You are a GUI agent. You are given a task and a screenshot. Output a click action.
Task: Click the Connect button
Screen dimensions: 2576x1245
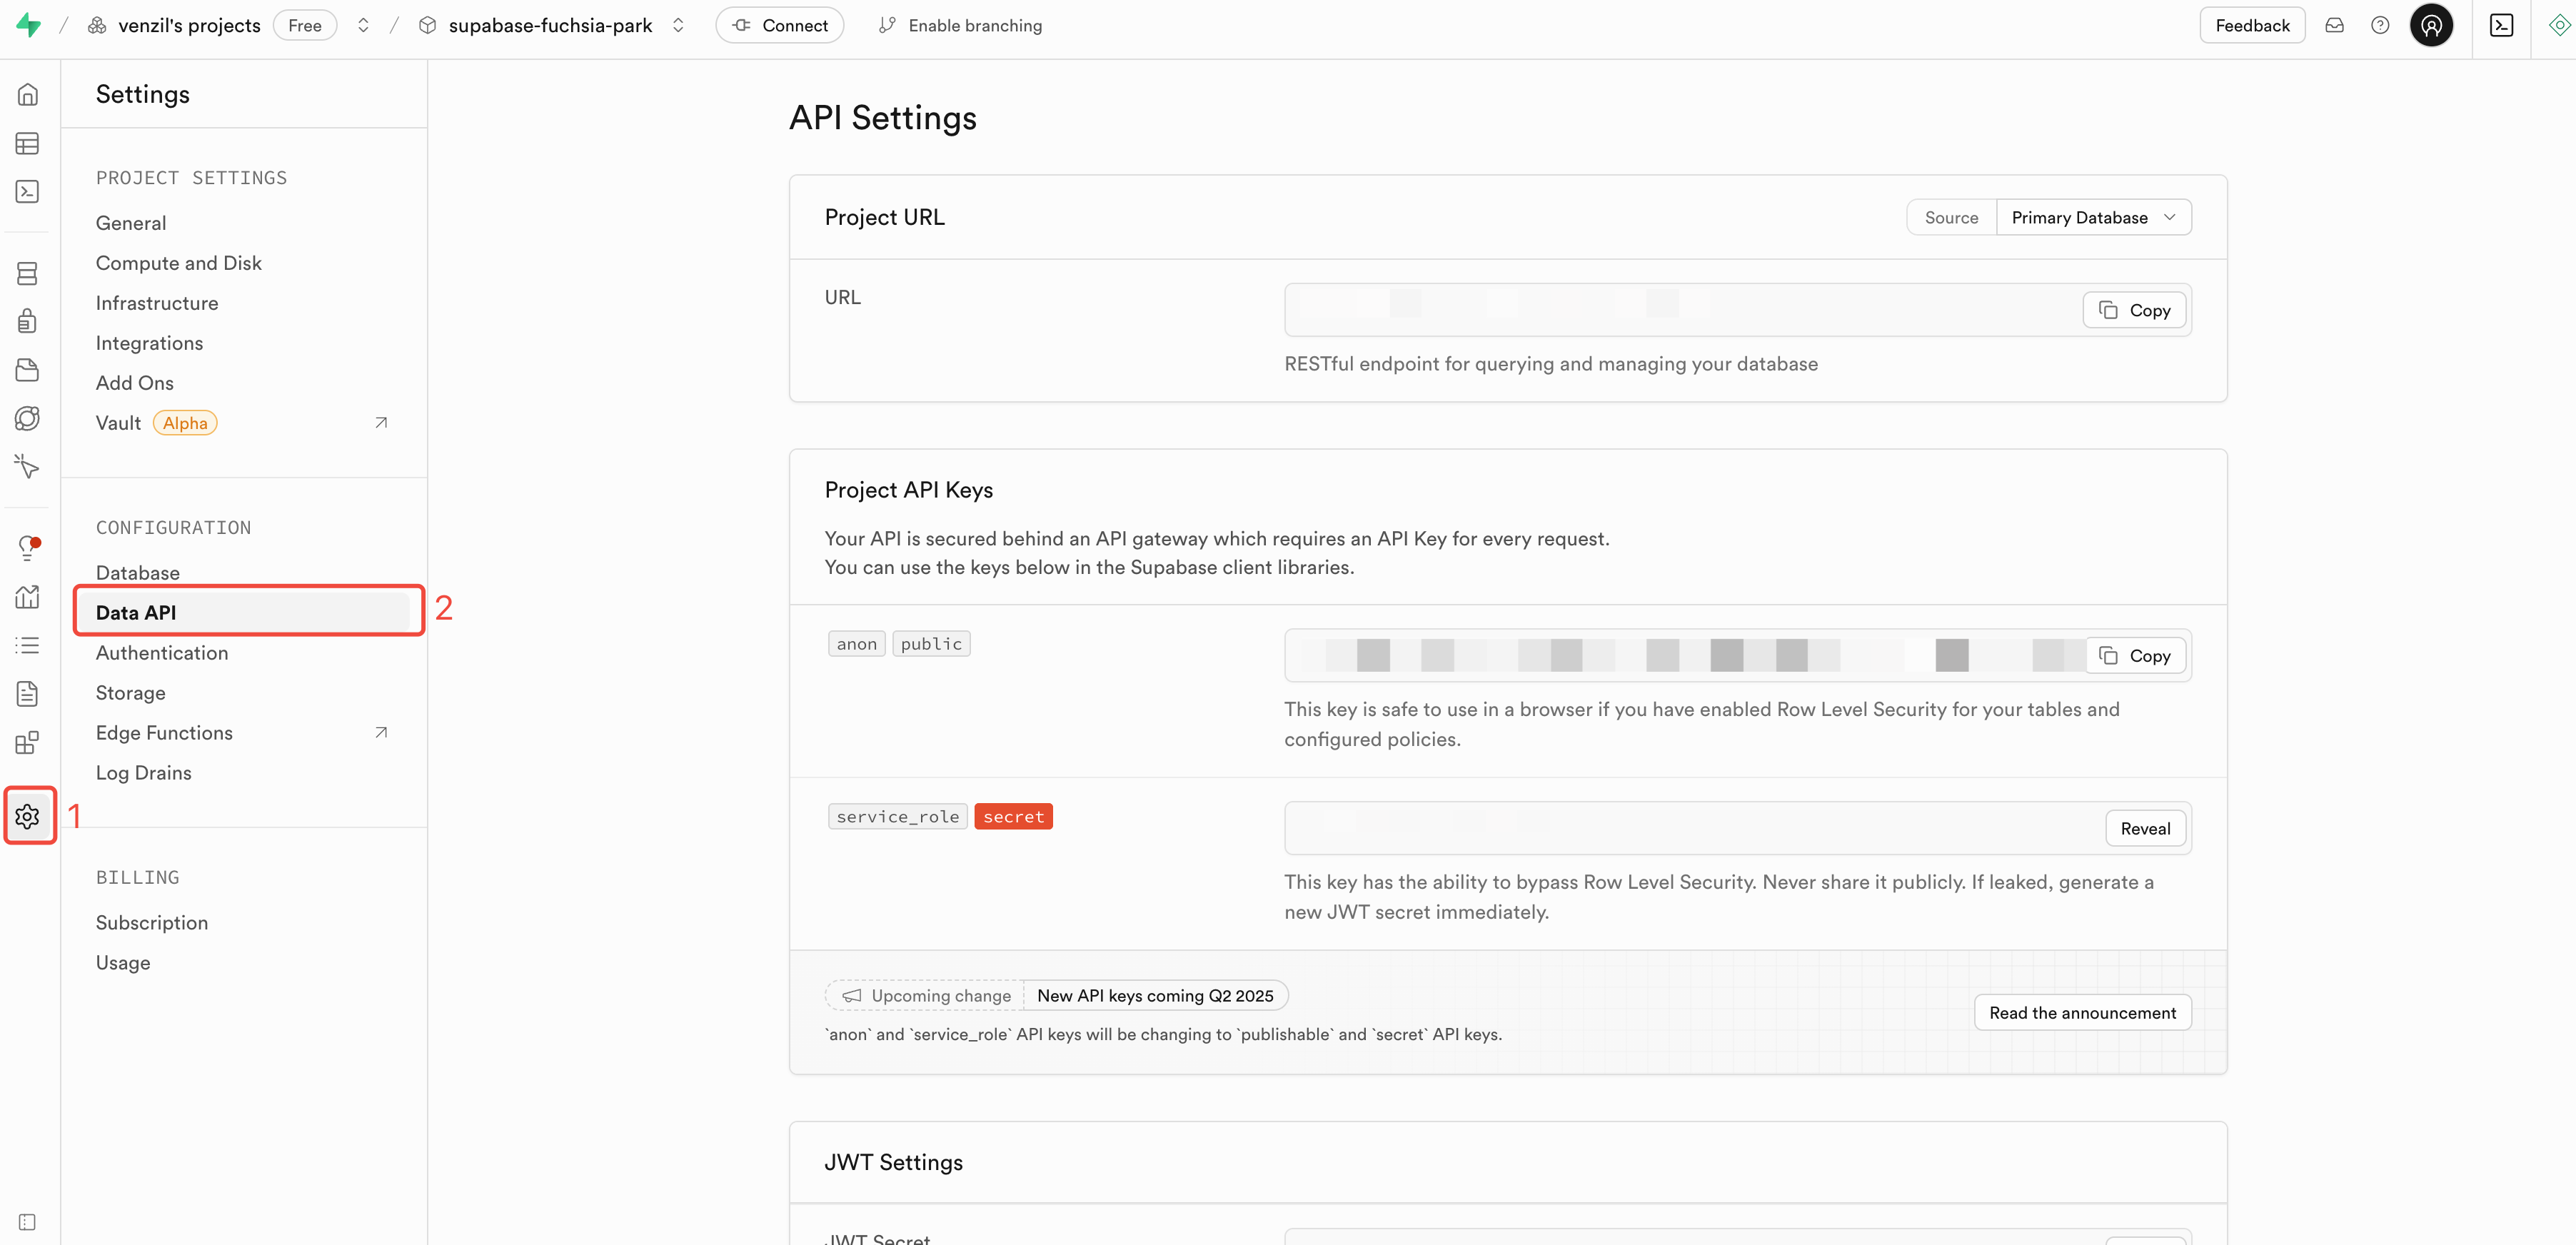(x=780, y=25)
